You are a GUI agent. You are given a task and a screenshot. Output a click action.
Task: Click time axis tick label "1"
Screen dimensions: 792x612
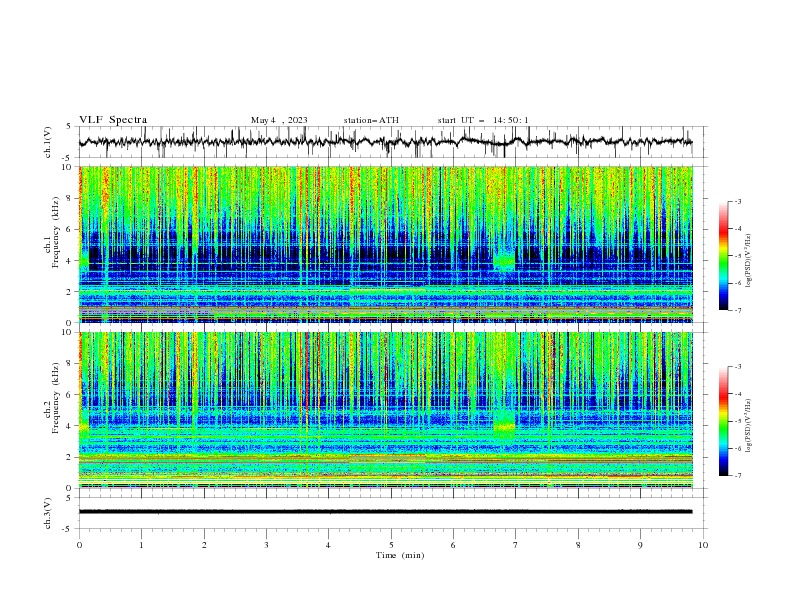pyautogui.click(x=141, y=545)
